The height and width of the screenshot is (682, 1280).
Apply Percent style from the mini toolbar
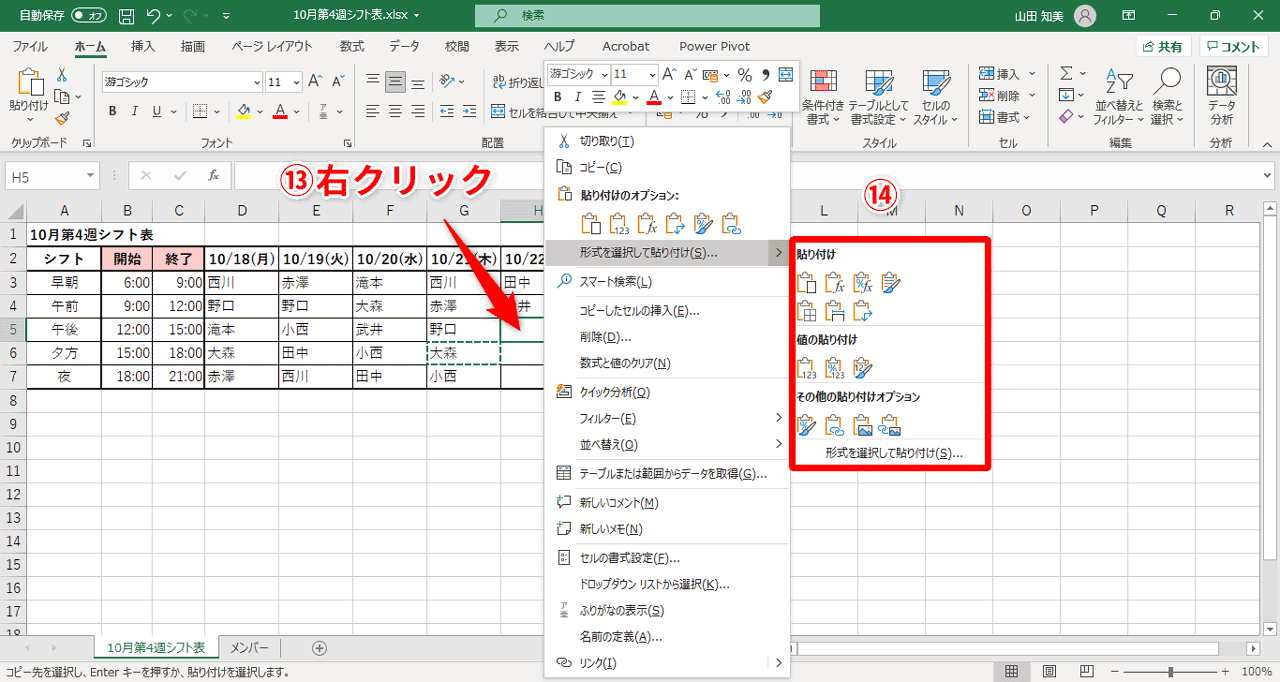click(x=745, y=74)
